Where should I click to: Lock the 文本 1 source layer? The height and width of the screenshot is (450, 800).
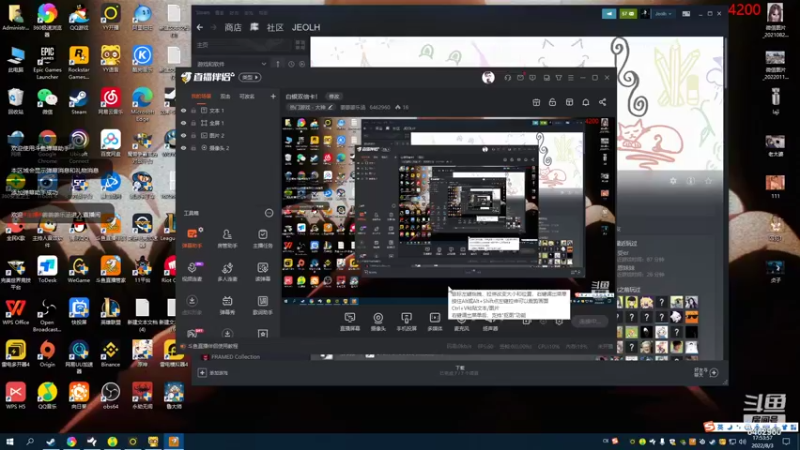[x=193, y=110]
